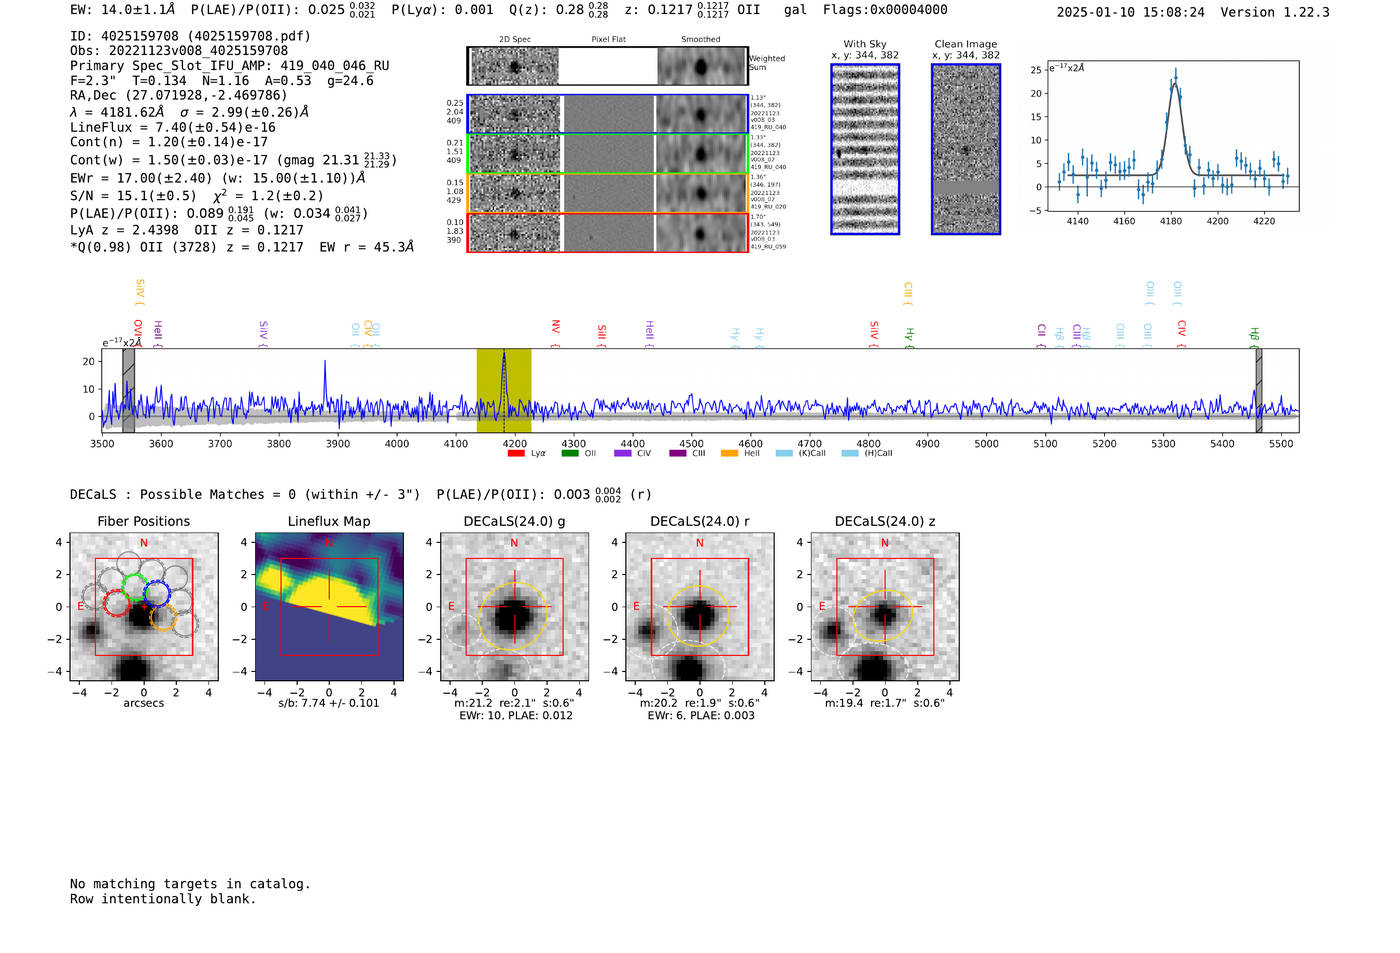This screenshot has width=1400, height=953.
Task: Open the With Sky image strip
Action: pyautogui.click(x=865, y=149)
